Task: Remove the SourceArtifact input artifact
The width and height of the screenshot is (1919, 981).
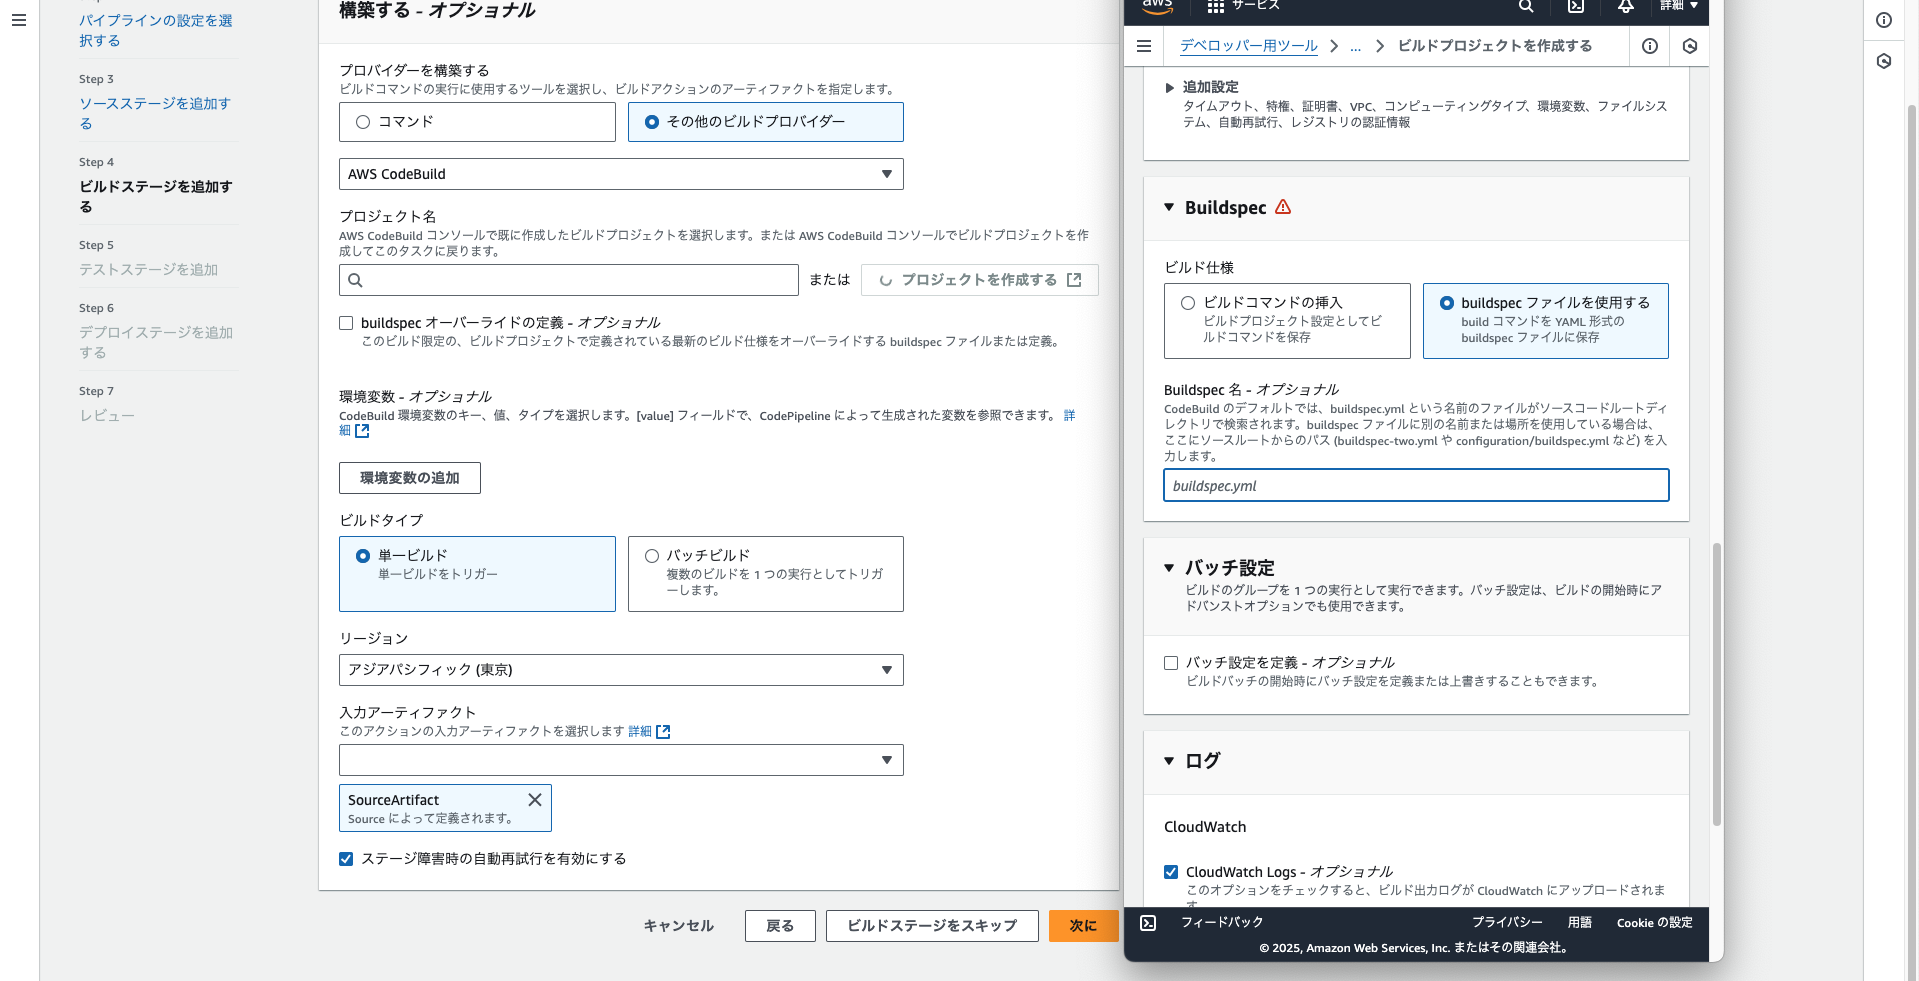Action: click(x=534, y=799)
